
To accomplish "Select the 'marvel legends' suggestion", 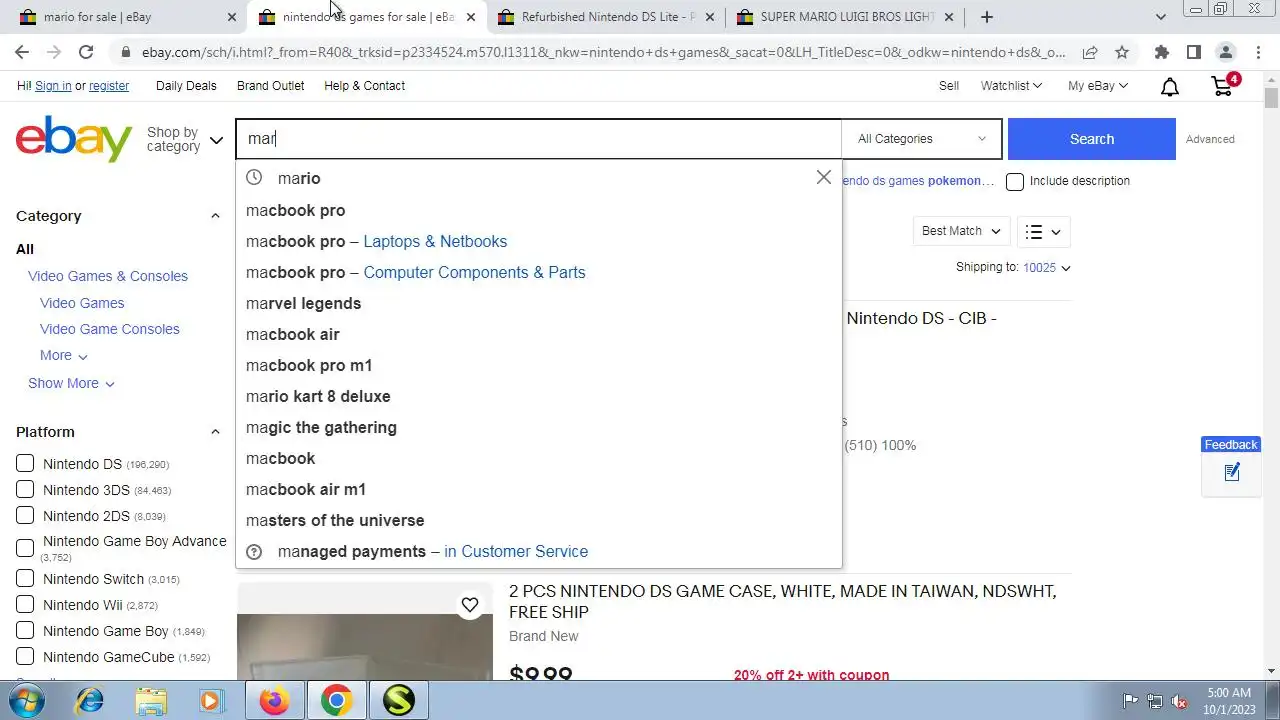I will click(x=538, y=303).
